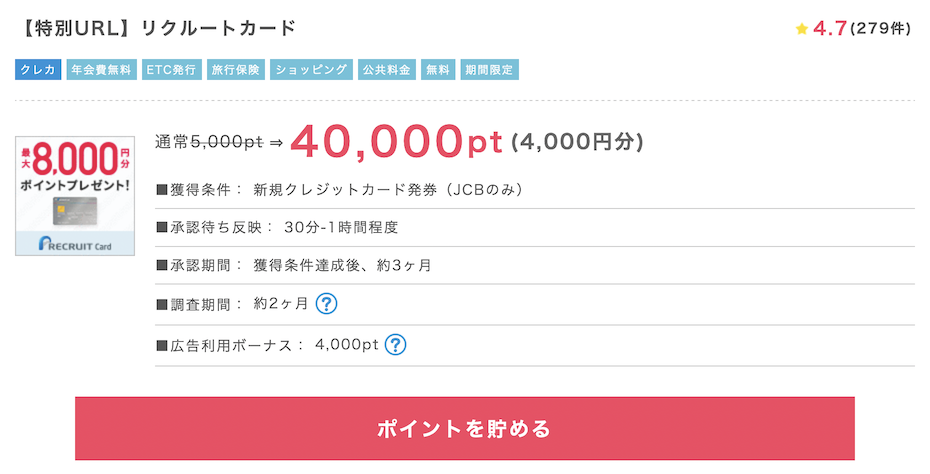
Task: Open the 279件 reviews count
Action: 880,28
